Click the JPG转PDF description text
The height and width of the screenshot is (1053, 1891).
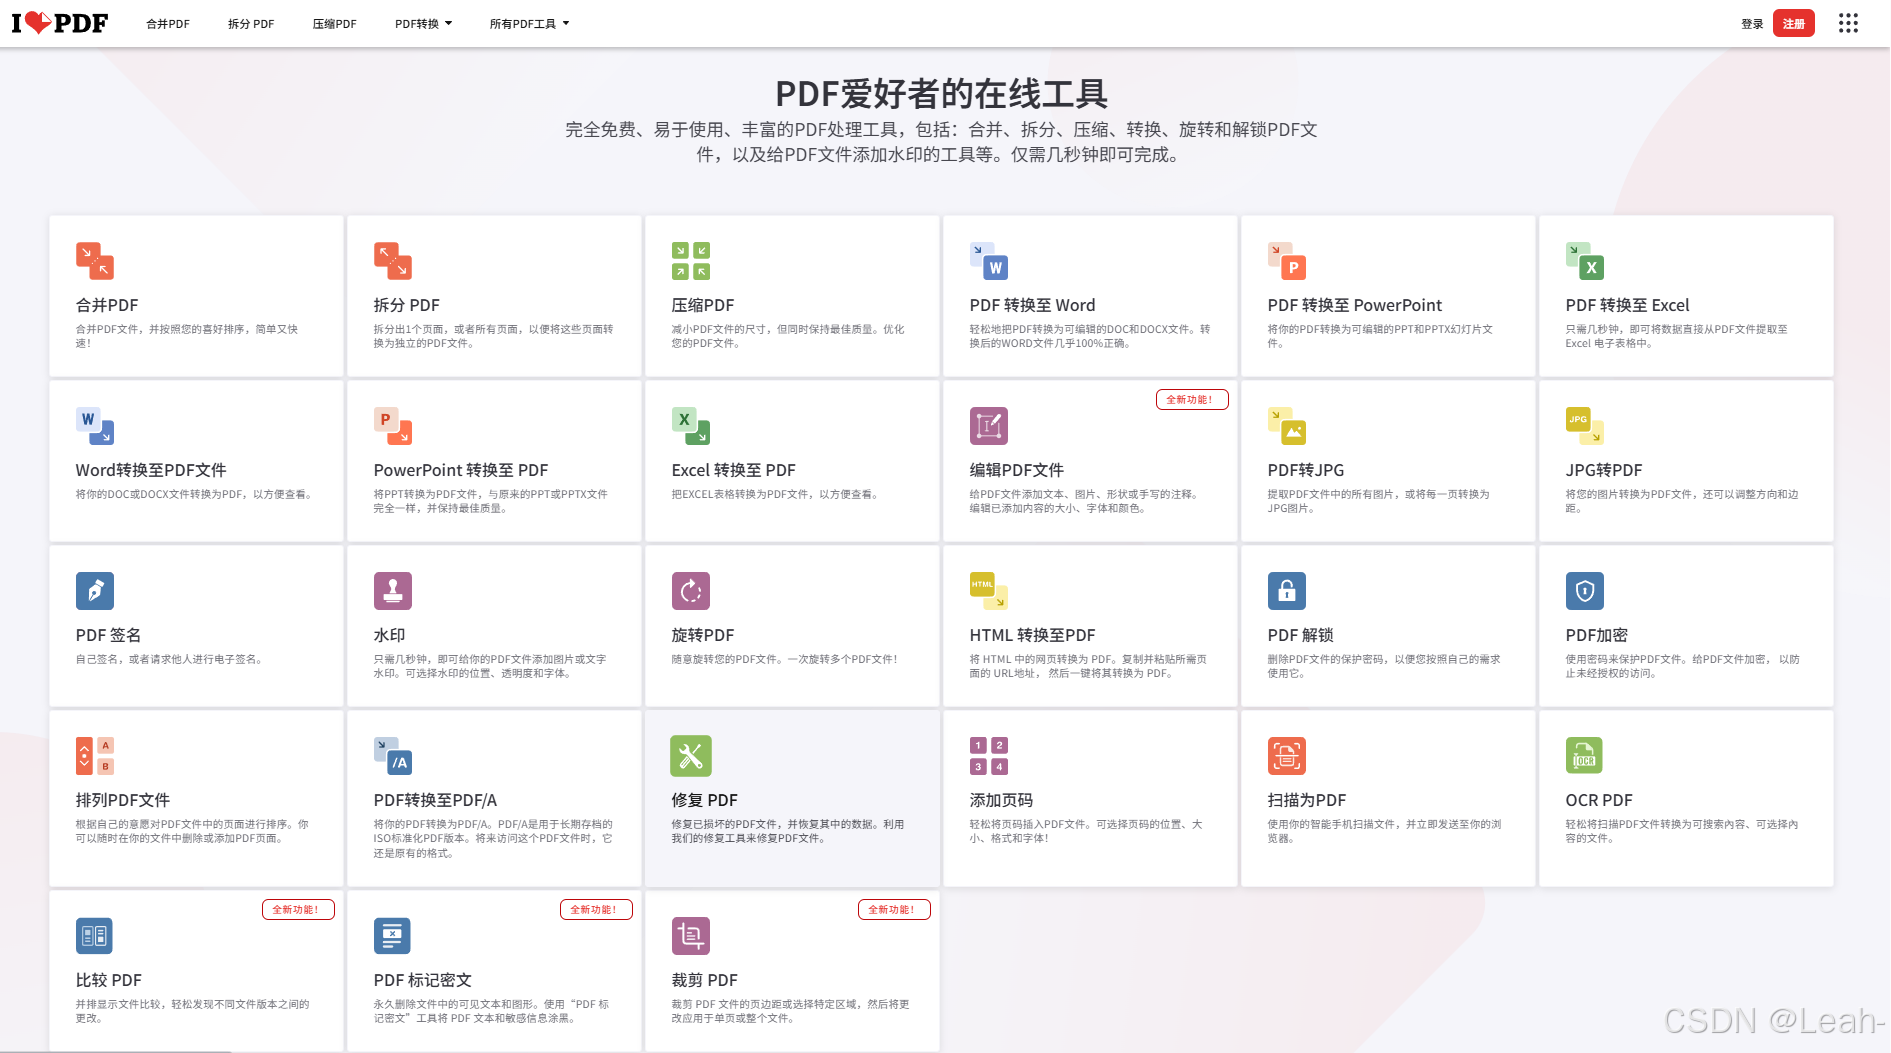[x=1682, y=501]
